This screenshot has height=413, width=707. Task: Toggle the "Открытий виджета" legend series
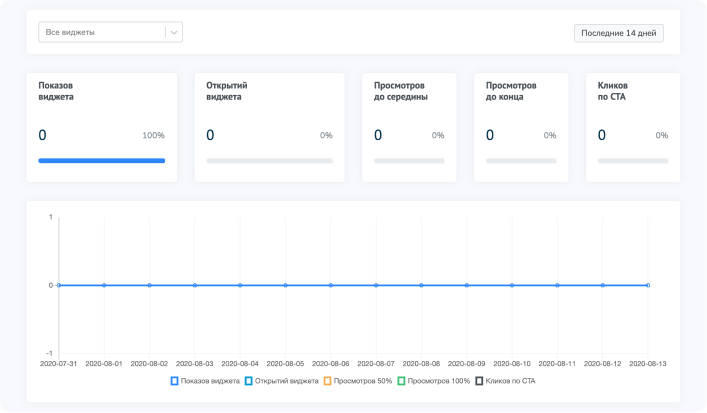[x=281, y=381]
